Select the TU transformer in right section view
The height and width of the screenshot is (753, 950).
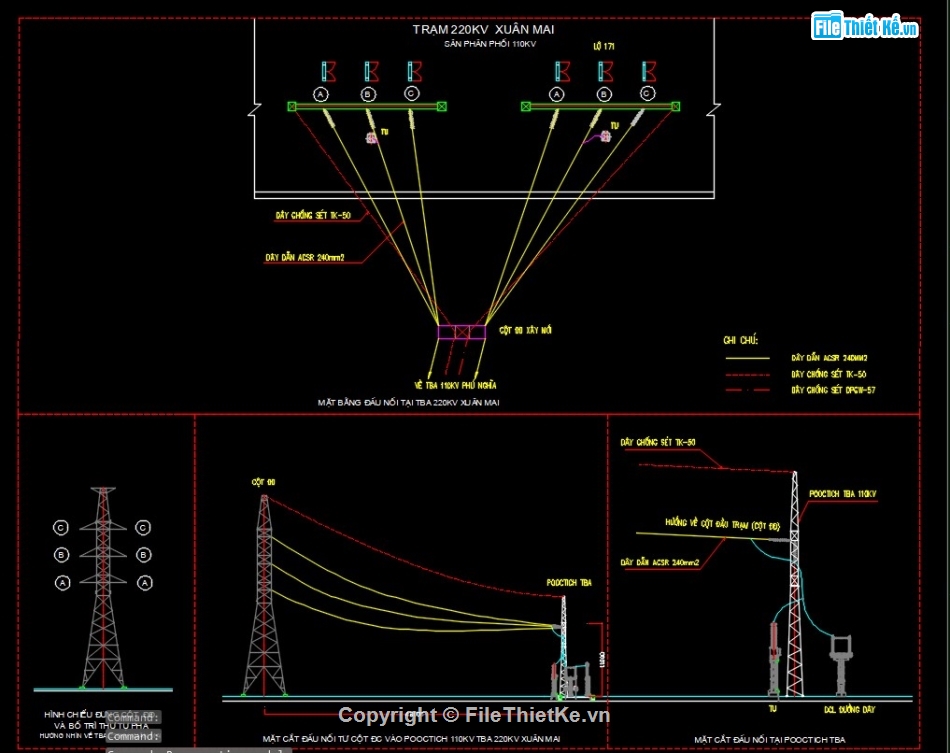[773, 658]
